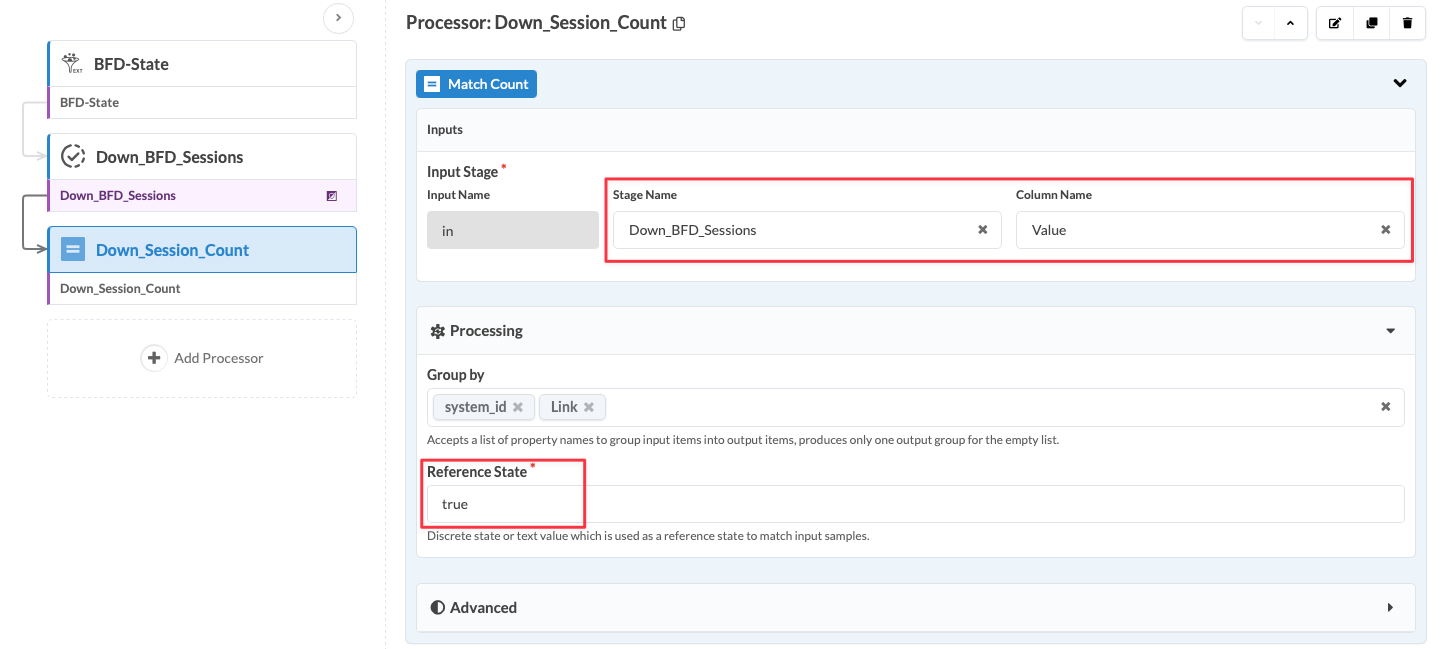Select the Down_Session_Count processor
This screenshot has height=649, width=1443.
(202, 250)
